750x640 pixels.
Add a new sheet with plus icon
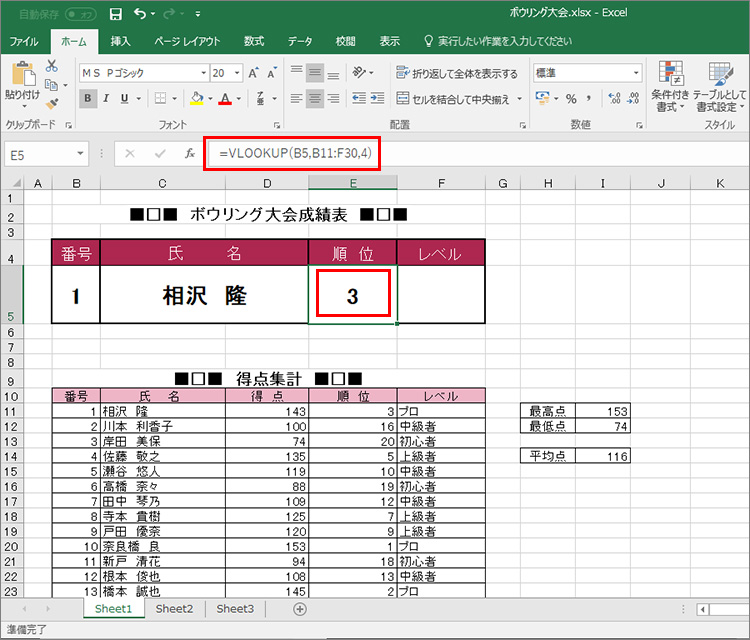pos(299,609)
